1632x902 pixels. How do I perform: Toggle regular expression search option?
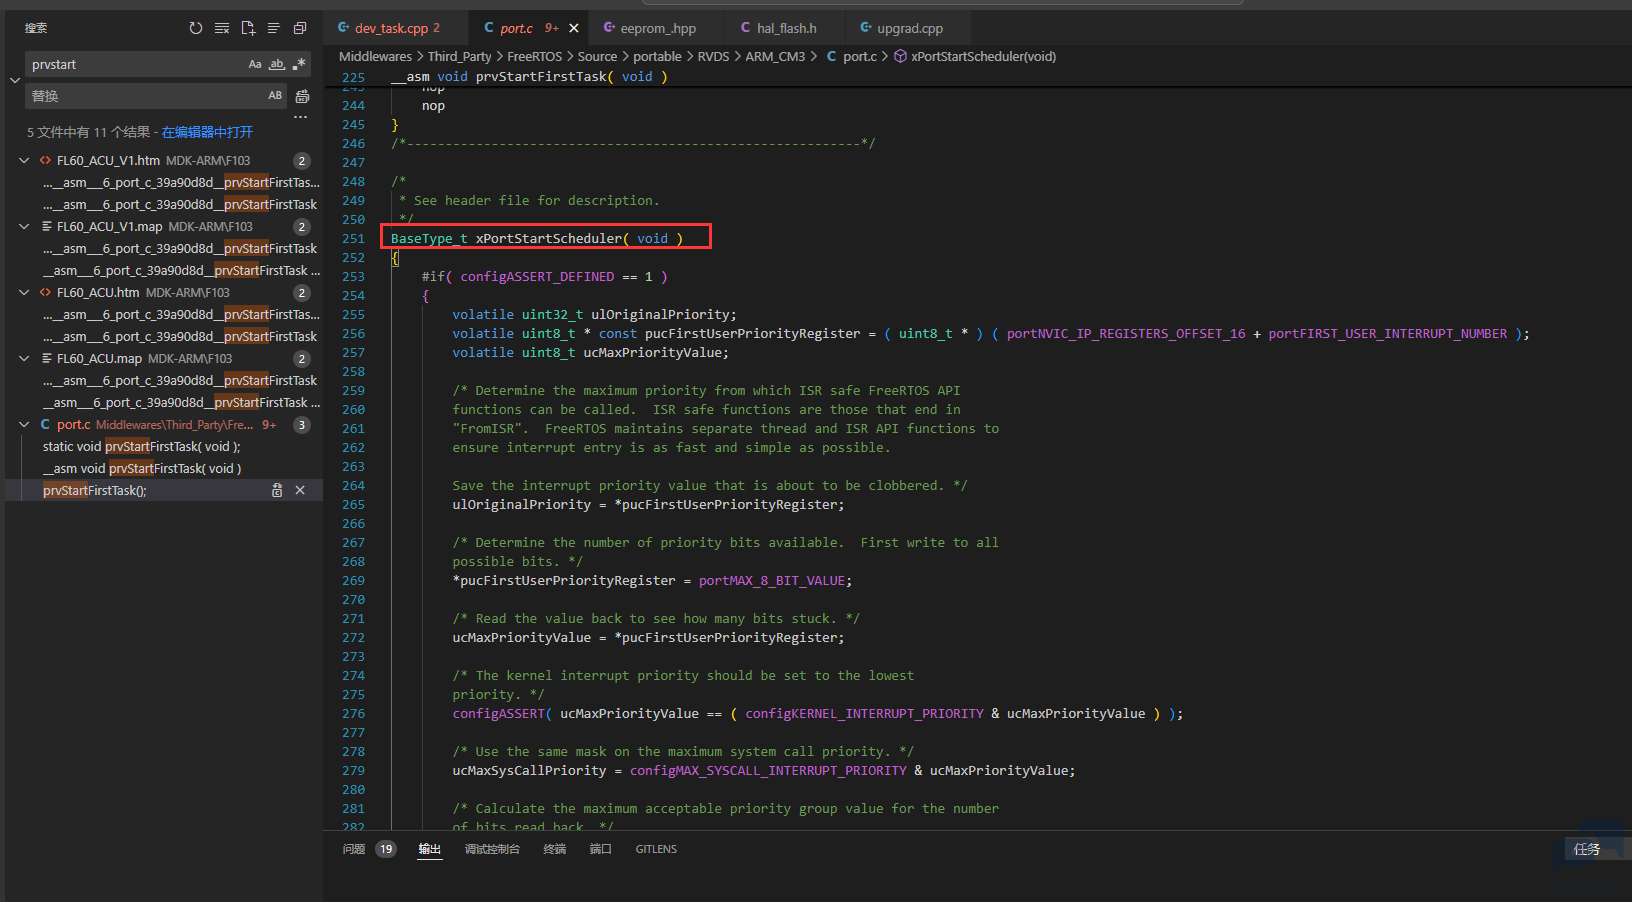coord(299,64)
